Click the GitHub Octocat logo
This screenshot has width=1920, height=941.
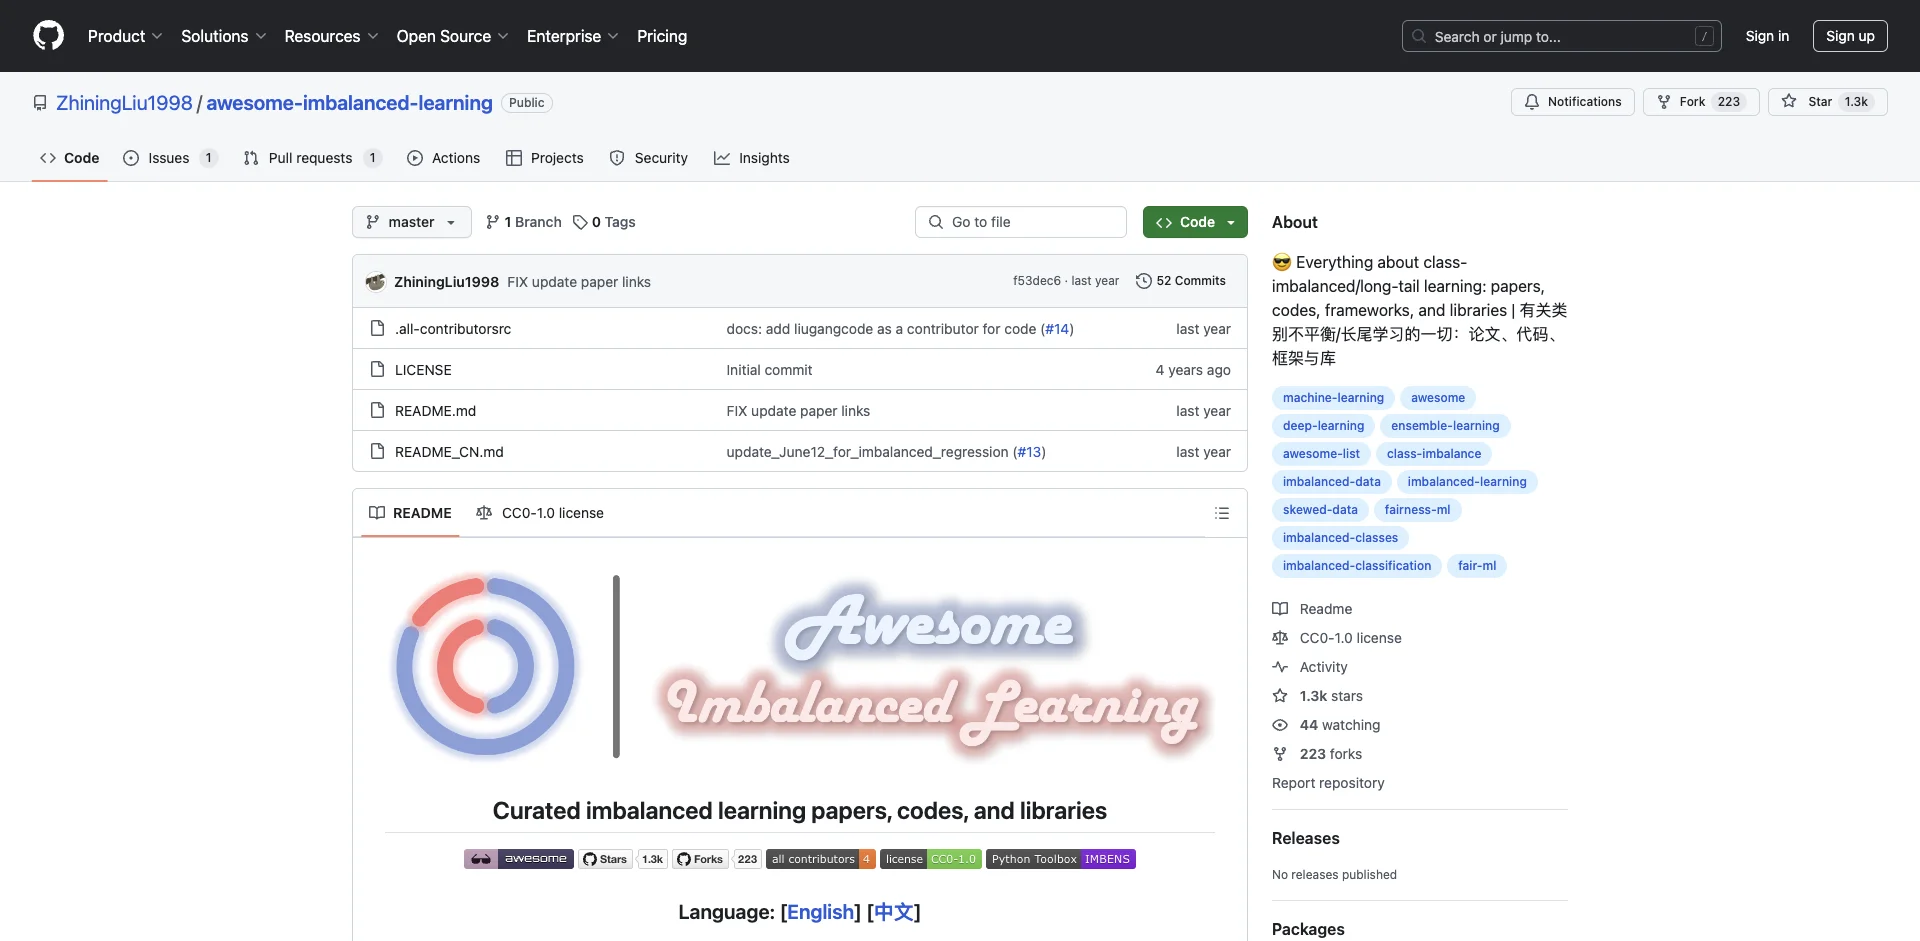(x=48, y=36)
